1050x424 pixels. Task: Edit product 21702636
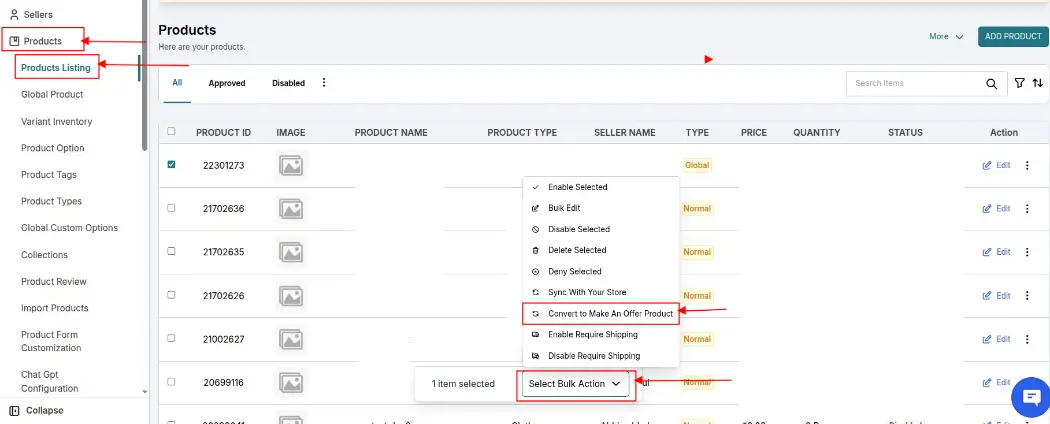(x=996, y=208)
